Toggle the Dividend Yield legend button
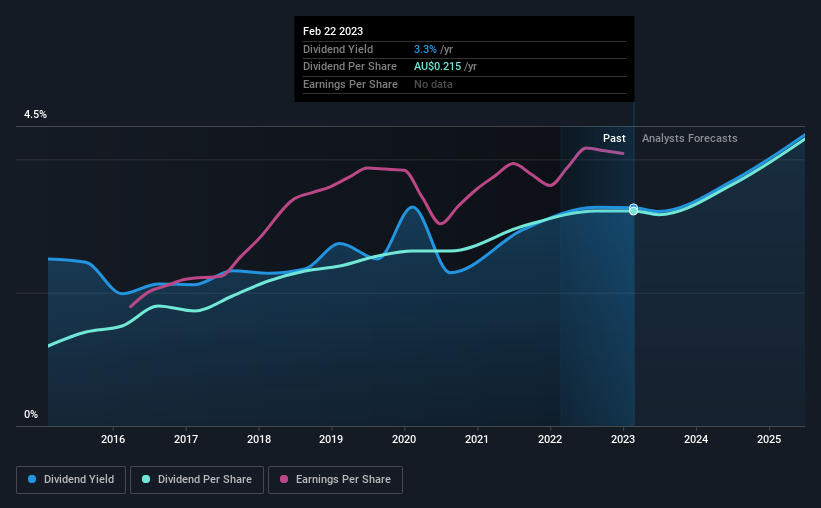The width and height of the screenshot is (821, 508). tap(71, 480)
